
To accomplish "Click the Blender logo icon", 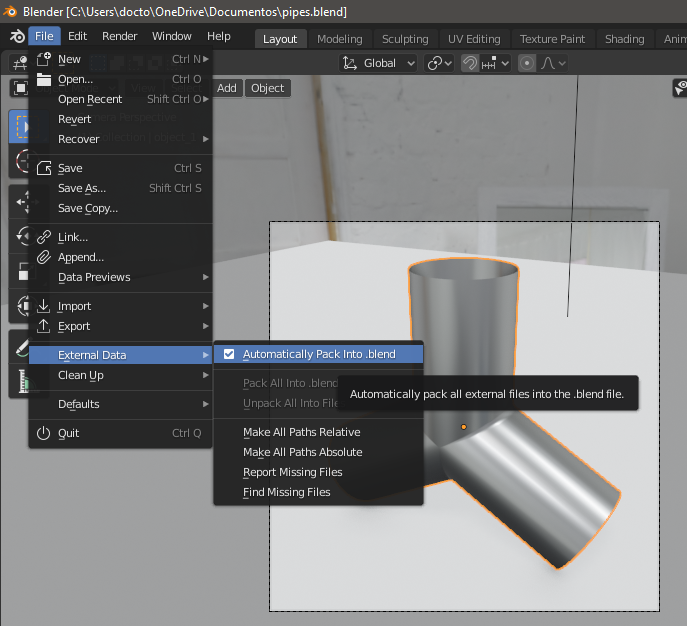I will coord(16,37).
